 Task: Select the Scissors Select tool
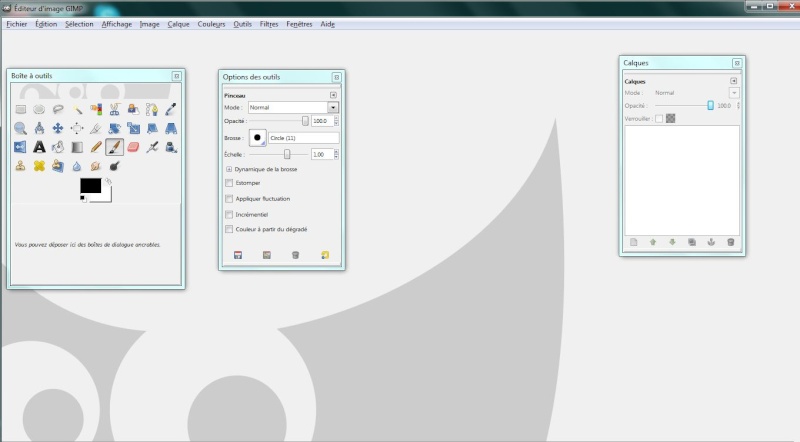[x=115, y=109]
